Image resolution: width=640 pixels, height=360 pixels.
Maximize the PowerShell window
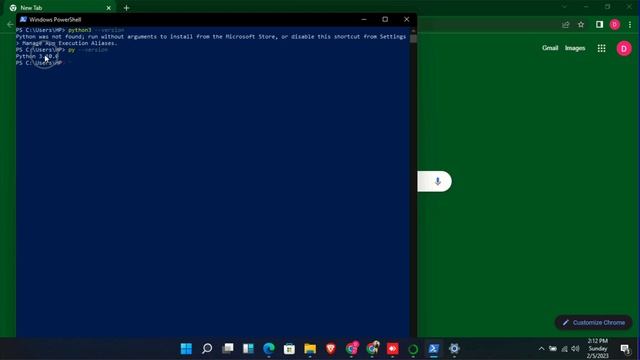click(x=385, y=19)
